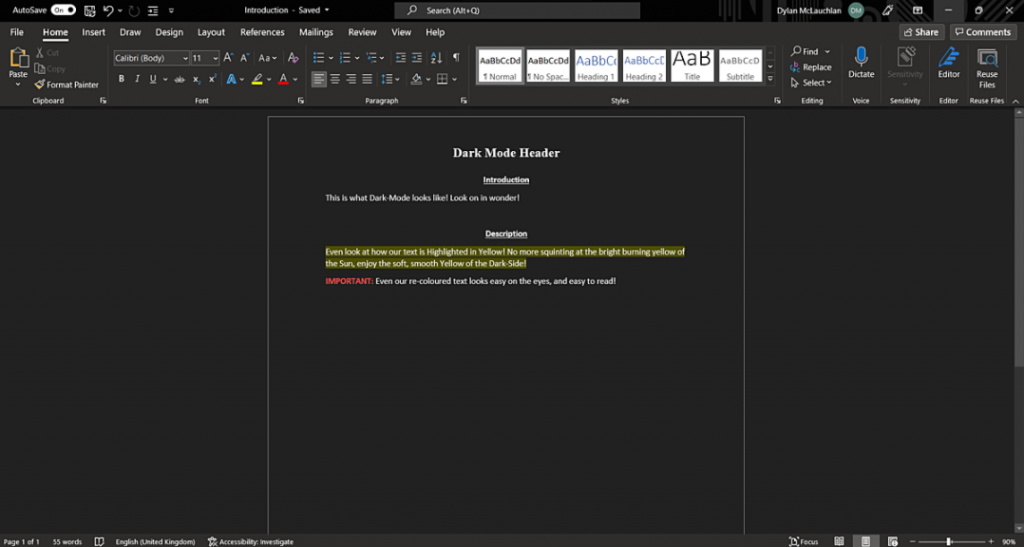Image resolution: width=1024 pixels, height=547 pixels.
Task: Open Change Case dropdown
Action: (x=268, y=58)
